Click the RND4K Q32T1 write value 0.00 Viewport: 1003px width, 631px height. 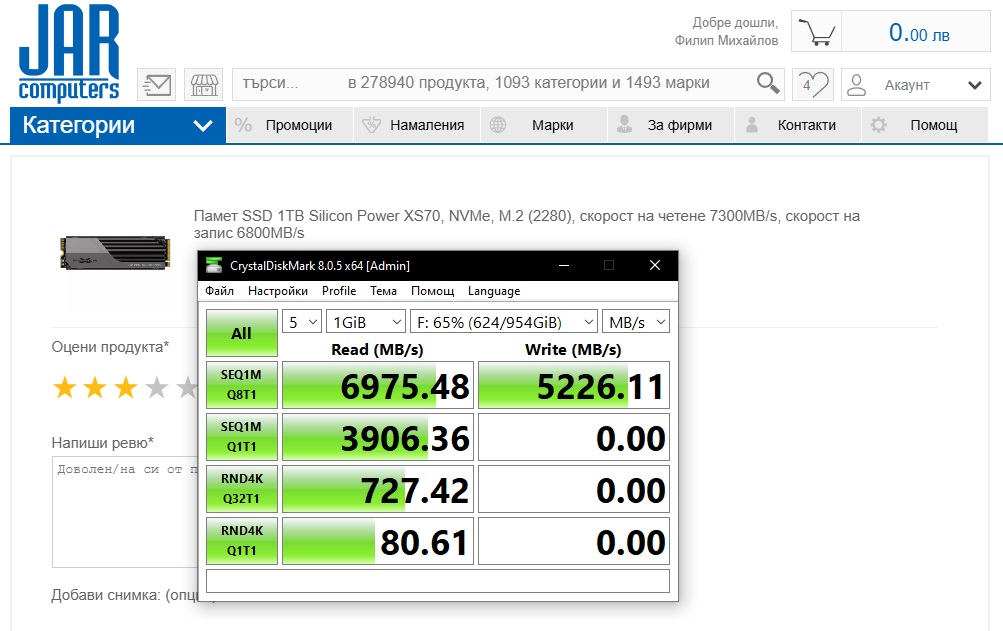[574, 489]
